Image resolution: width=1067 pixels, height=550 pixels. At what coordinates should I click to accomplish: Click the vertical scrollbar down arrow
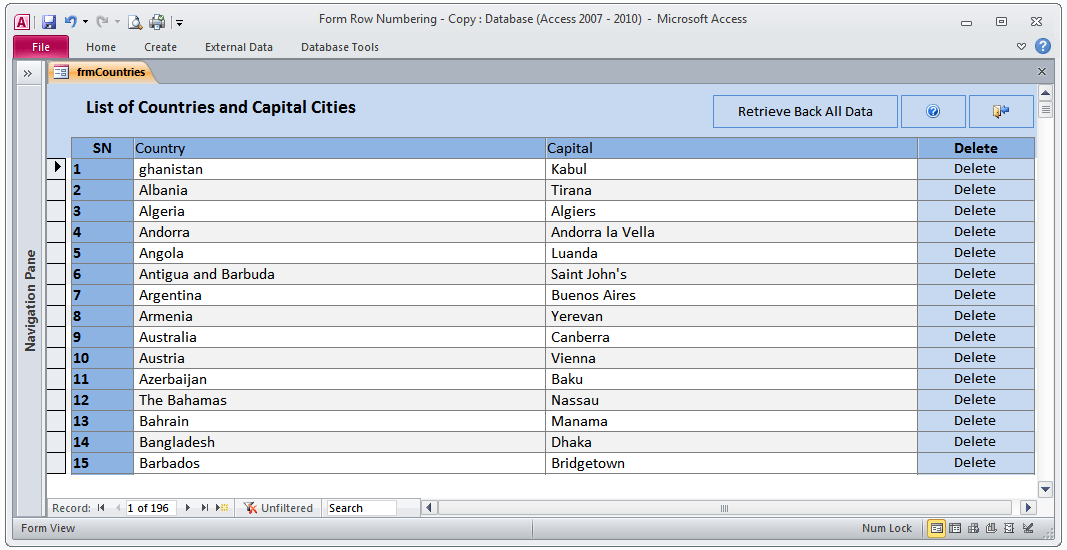pyautogui.click(x=1045, y=489)
